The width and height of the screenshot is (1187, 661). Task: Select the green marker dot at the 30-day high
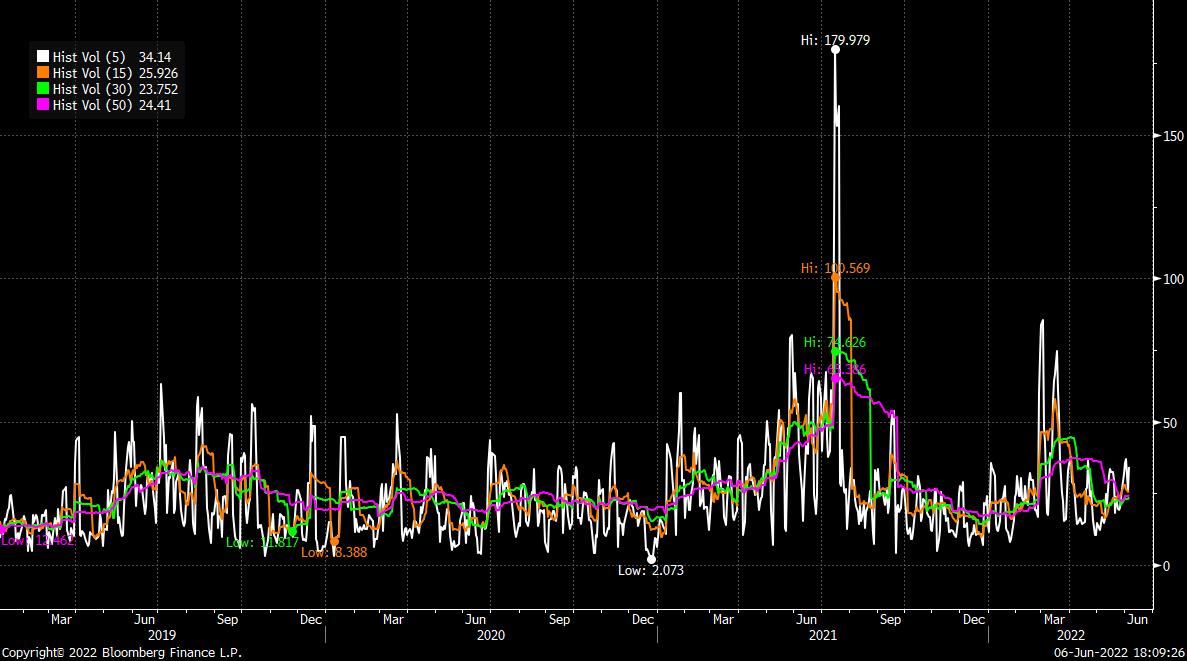tap(836, 351)
